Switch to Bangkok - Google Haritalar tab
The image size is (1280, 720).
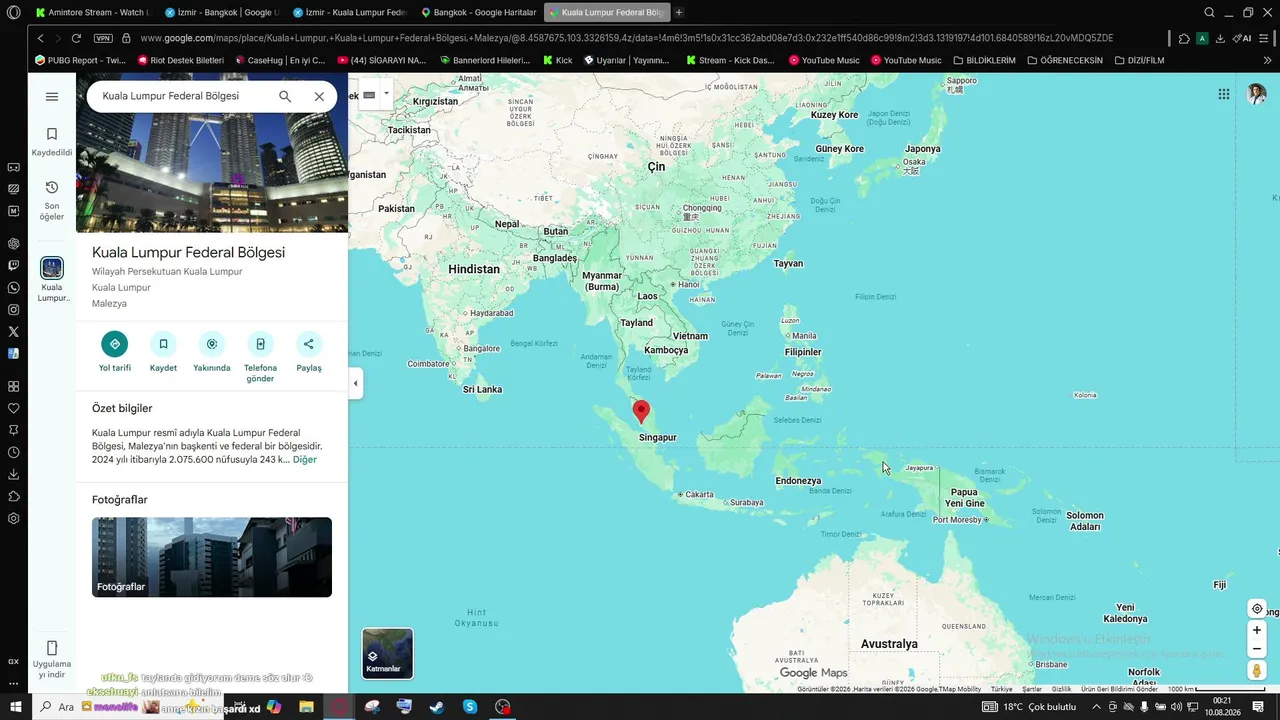pyautogui.click(x=479, y=13)
